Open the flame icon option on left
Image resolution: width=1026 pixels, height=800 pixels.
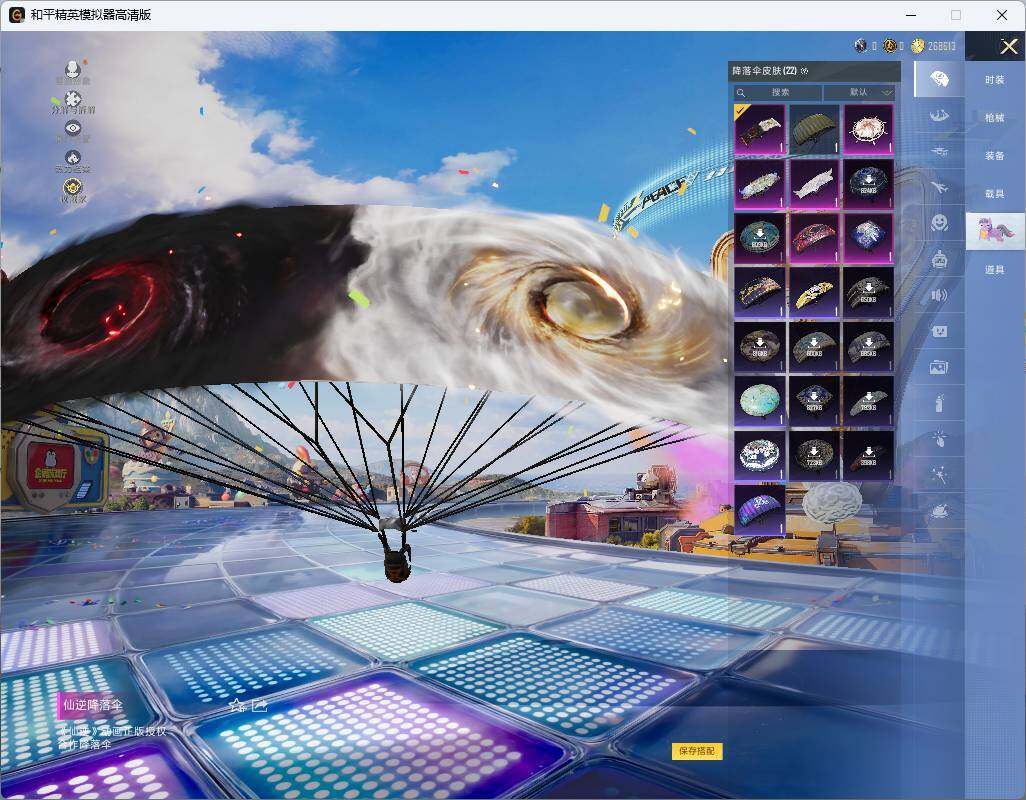coord(73,160)
